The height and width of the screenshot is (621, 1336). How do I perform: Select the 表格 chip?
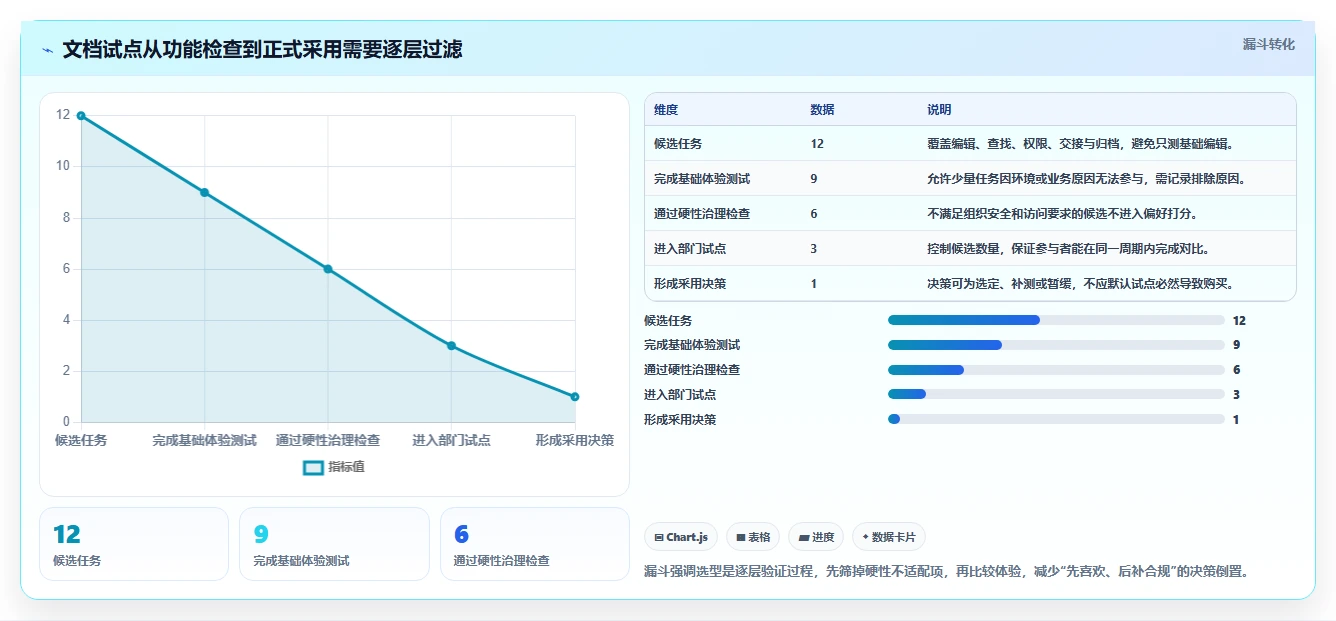[x=753, y=537]
